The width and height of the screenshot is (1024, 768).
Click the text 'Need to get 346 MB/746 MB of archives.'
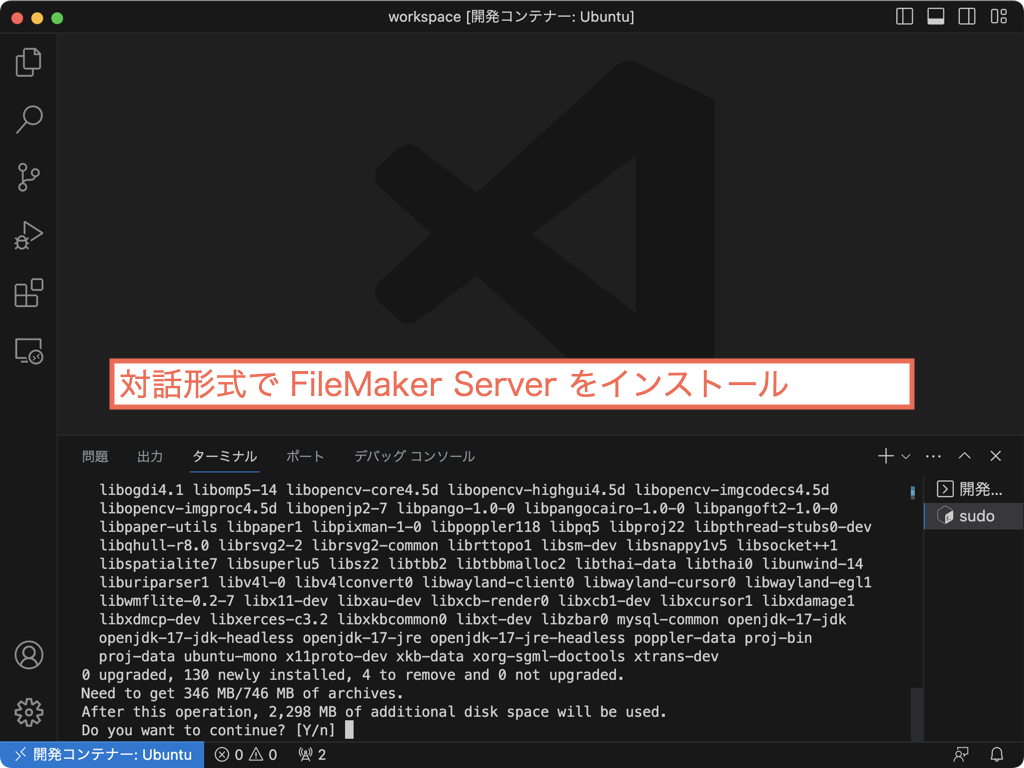tap(242, 694)
